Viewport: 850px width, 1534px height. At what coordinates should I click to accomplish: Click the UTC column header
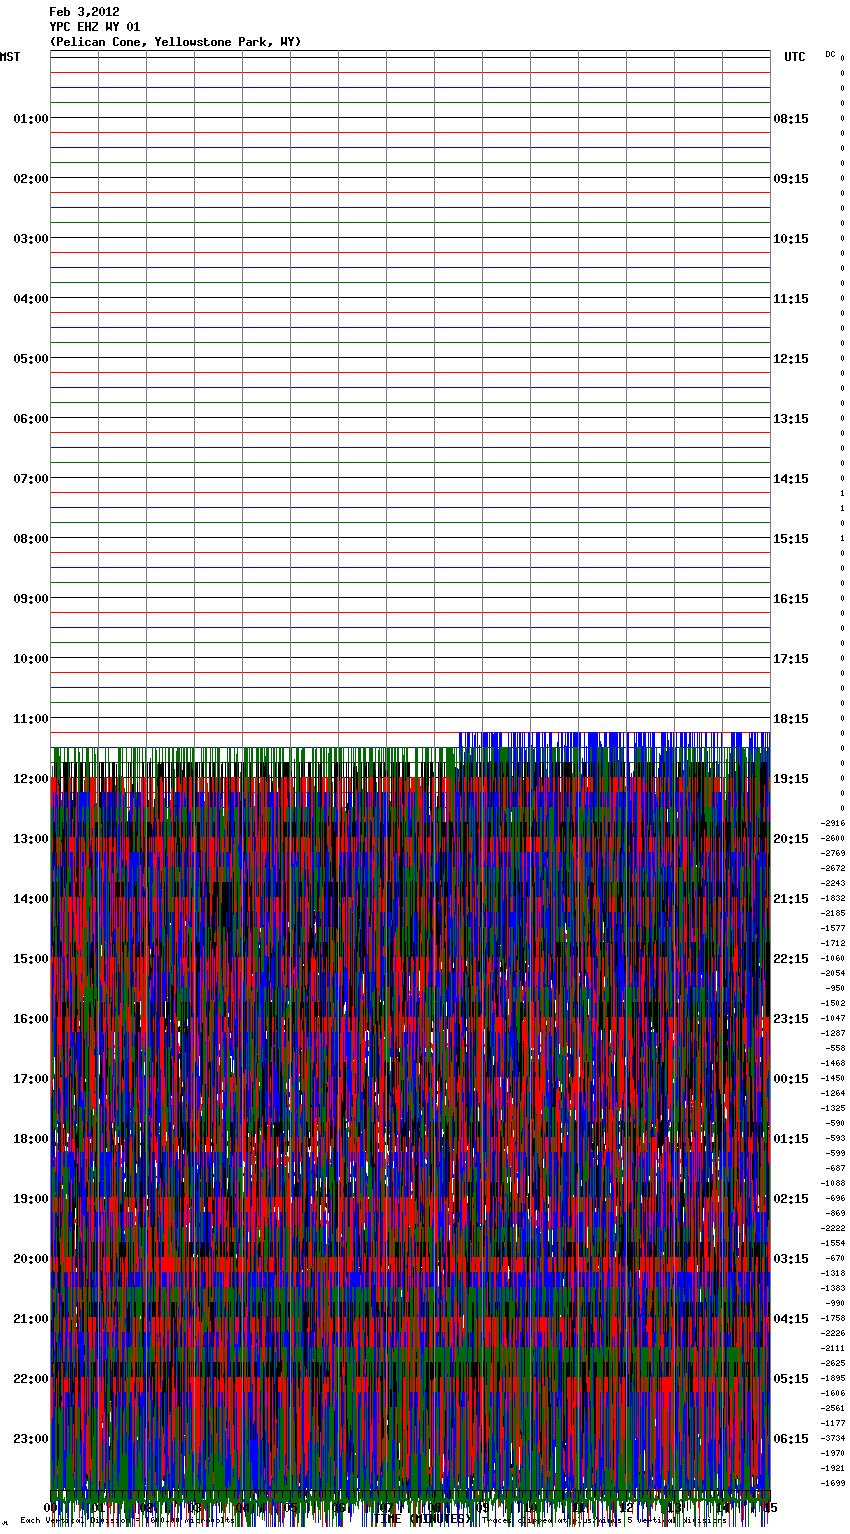click(x=794, y=57)
